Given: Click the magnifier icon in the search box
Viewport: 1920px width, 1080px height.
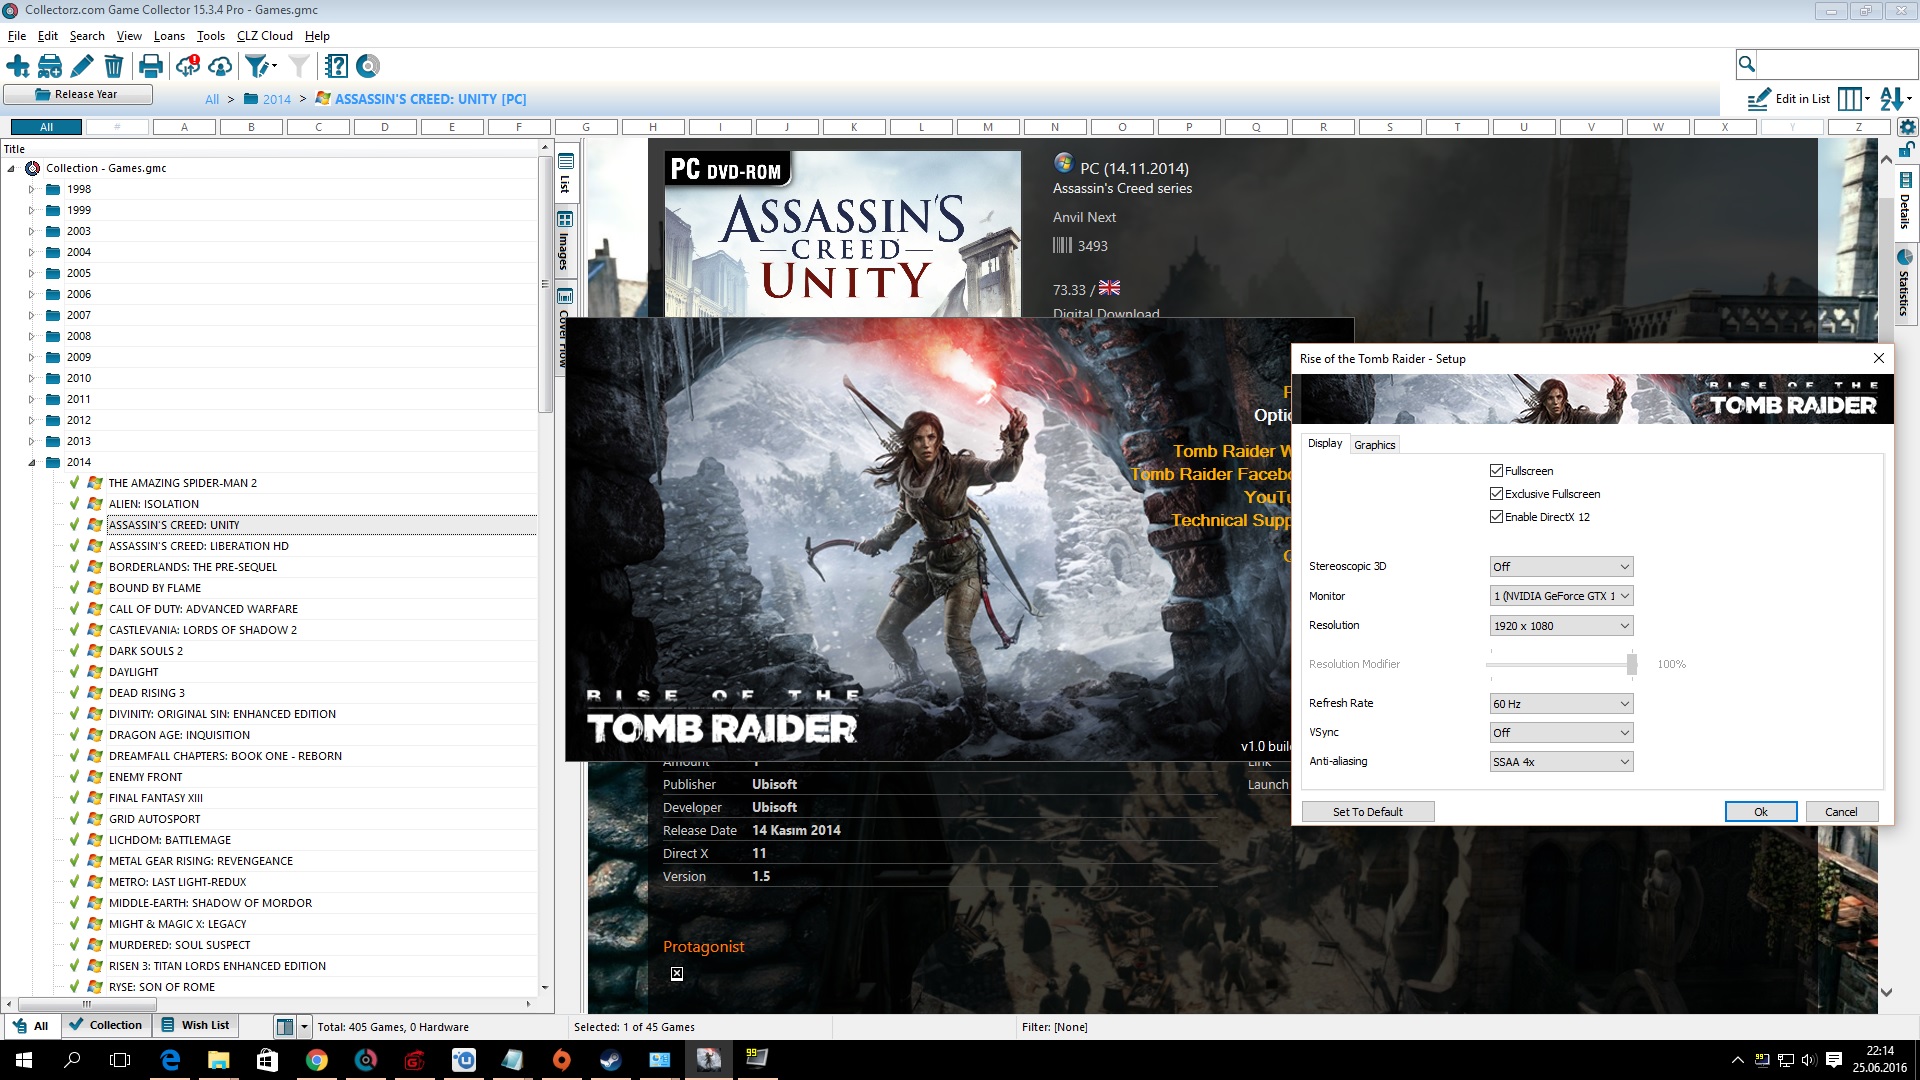Looking at the screenshot, I should 1746,64.
